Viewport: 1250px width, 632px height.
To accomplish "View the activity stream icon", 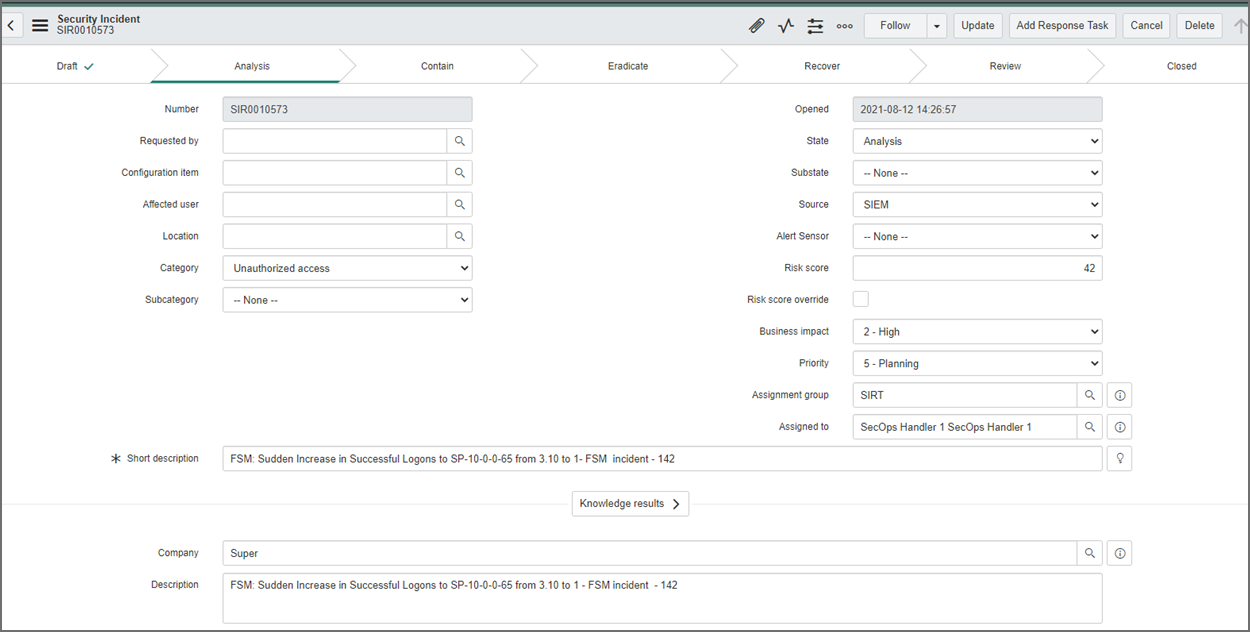I will (786, 25).
